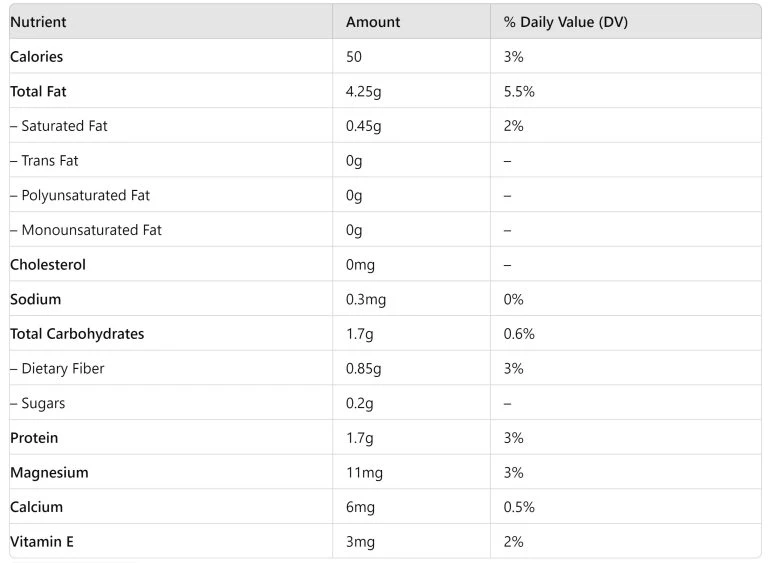Click the % Daily Value (DV) header
Image resolution: width=768 pixels, height=563 pixels.
tap(566, 22)
